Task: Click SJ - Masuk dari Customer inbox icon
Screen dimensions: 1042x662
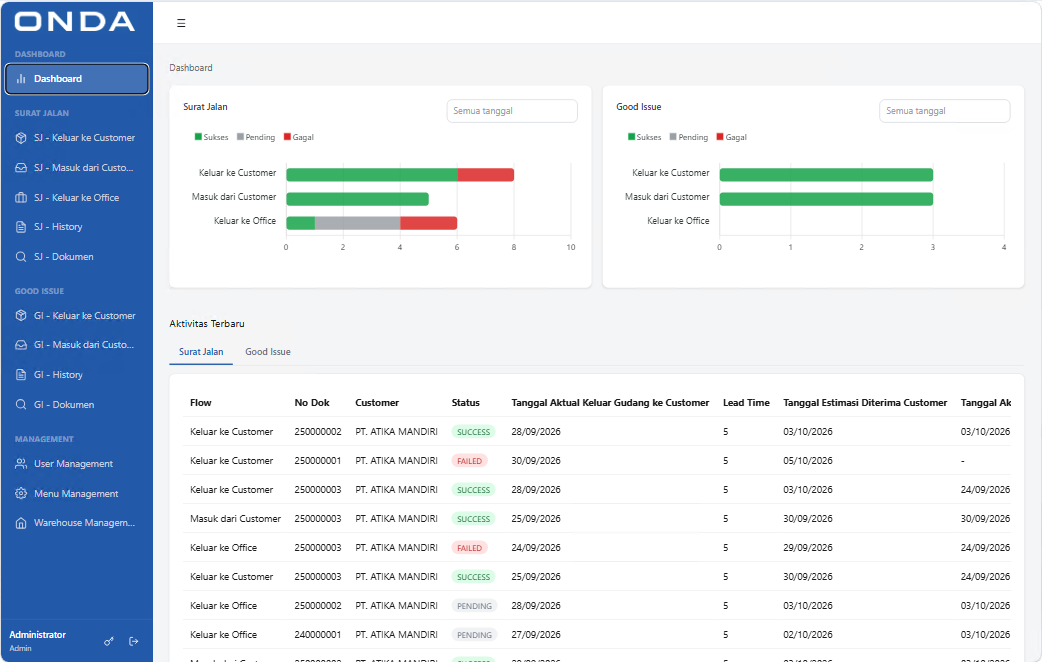Action: click(21, 167)
